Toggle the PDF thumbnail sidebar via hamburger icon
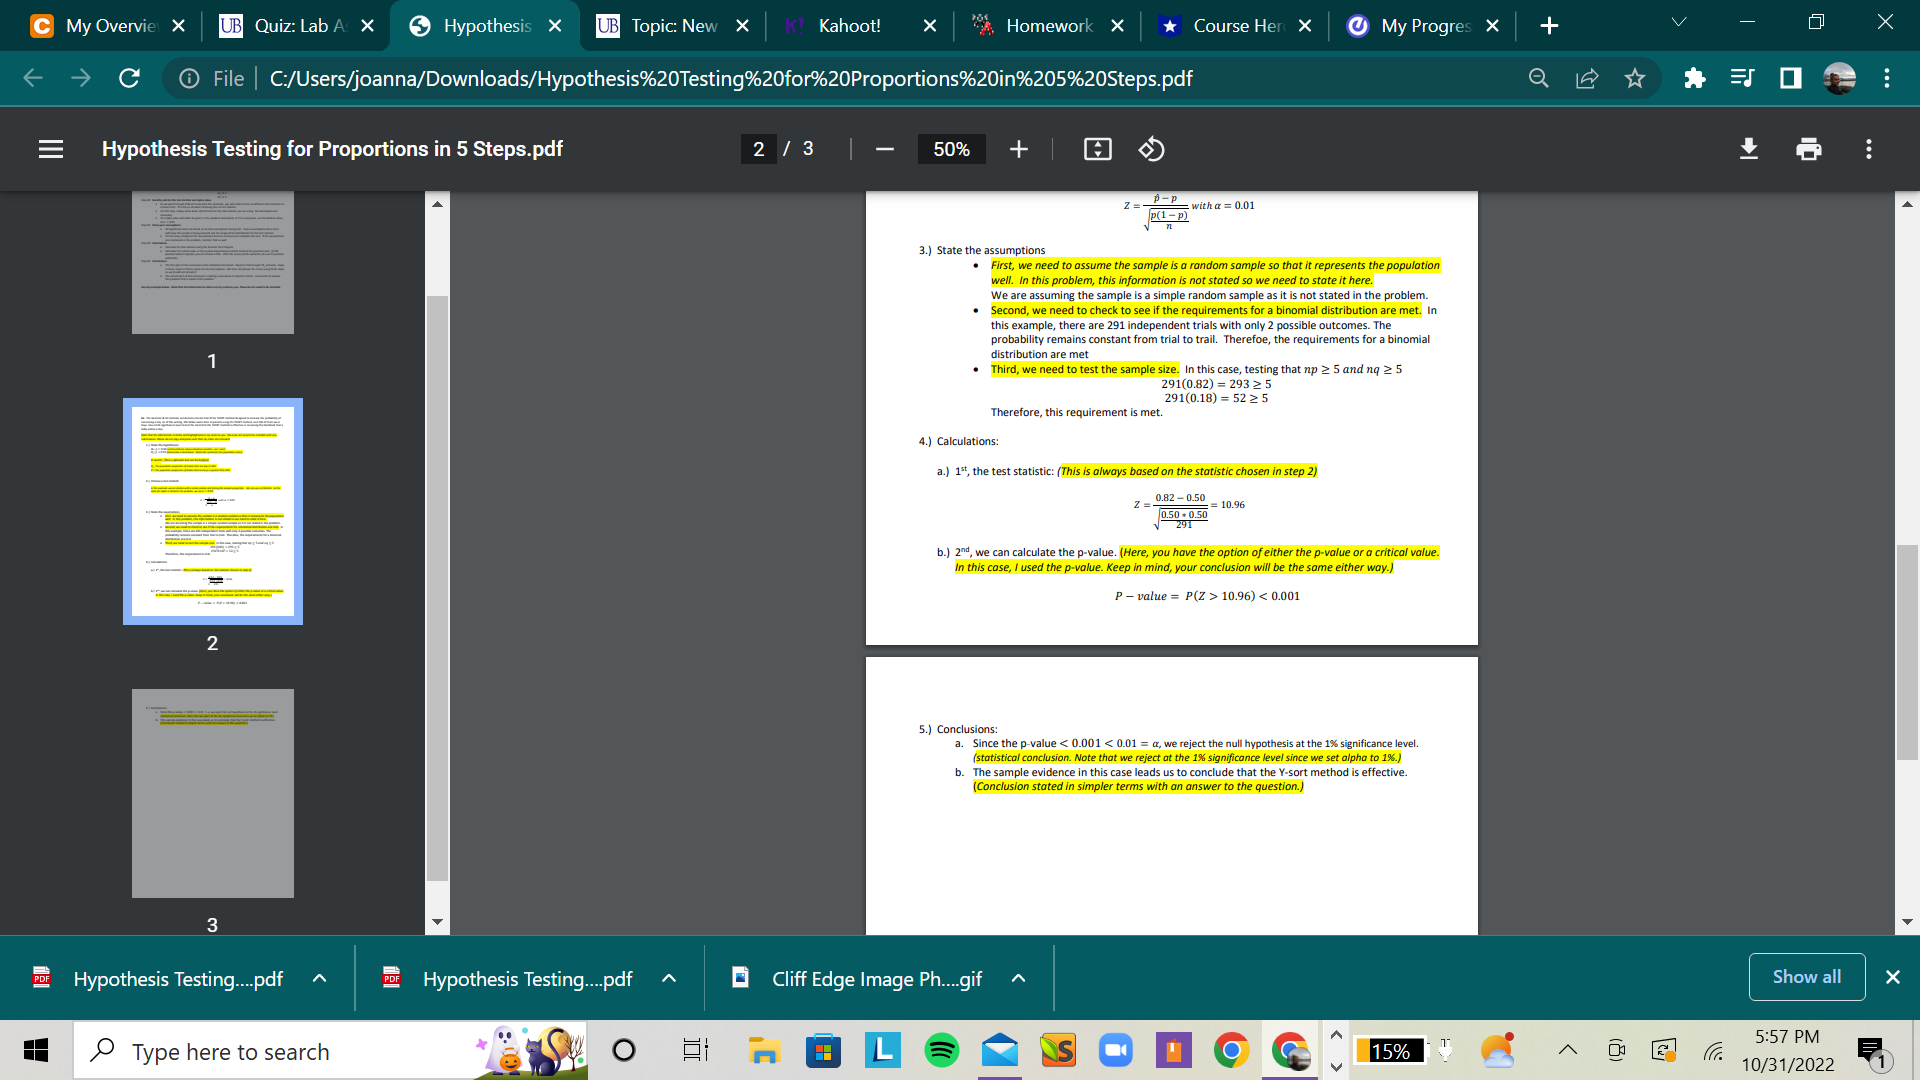Image resolution: width=1920 pixels, height=1080 pixels. pyautogui.click(x=50, y=149)
